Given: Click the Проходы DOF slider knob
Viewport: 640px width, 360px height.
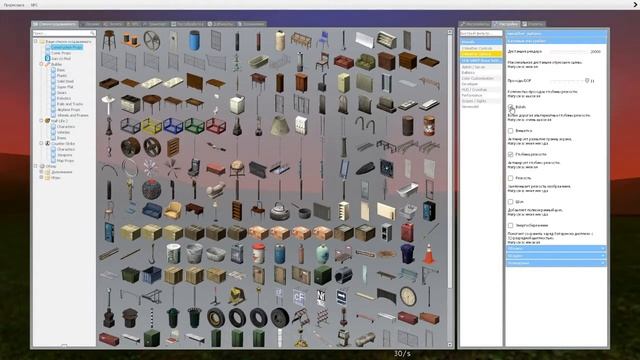Looking at the screenshot, I should (587, 81).
